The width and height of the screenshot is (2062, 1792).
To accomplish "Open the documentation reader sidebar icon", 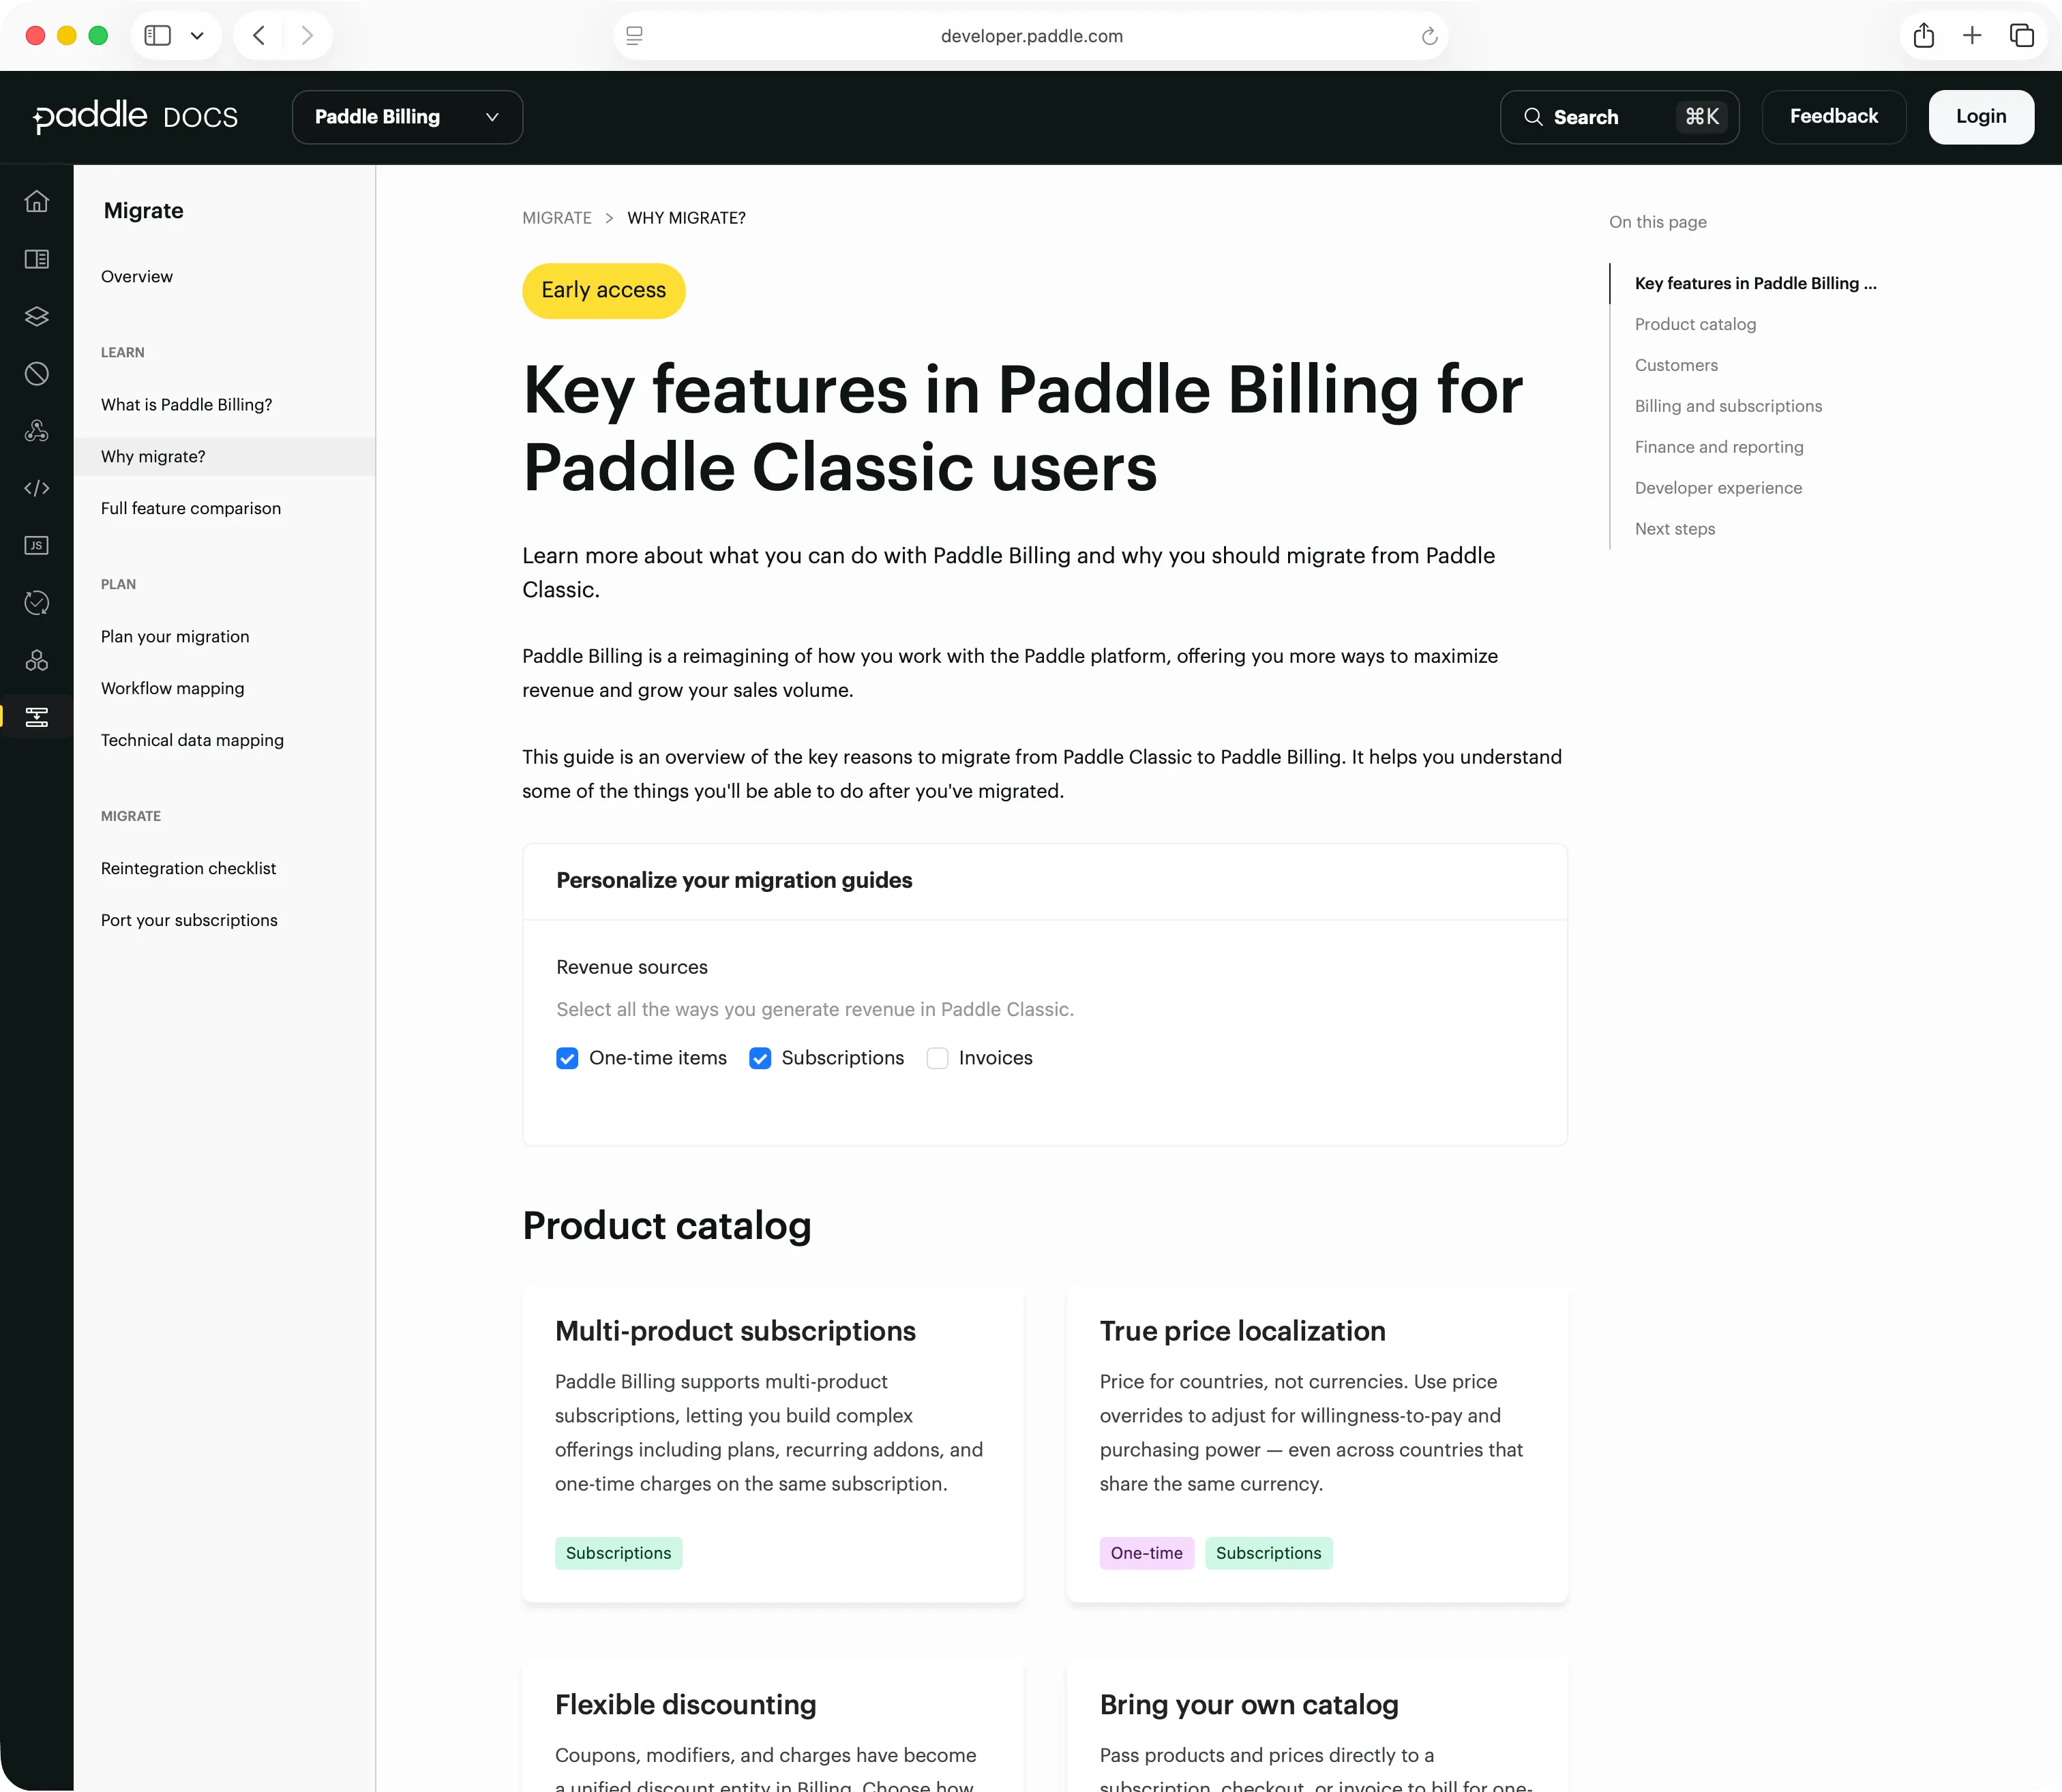I will pyautogui.click(x=37, y=259).
